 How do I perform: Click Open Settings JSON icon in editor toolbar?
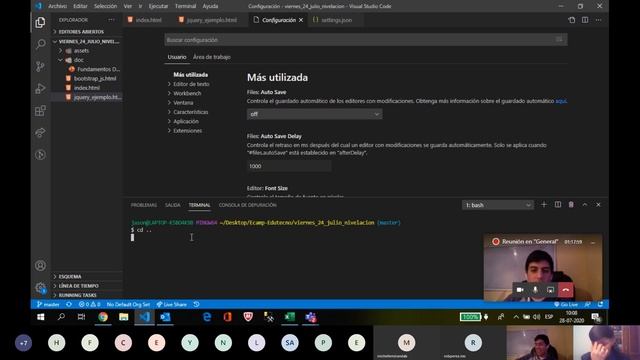[x=571, y=20]
